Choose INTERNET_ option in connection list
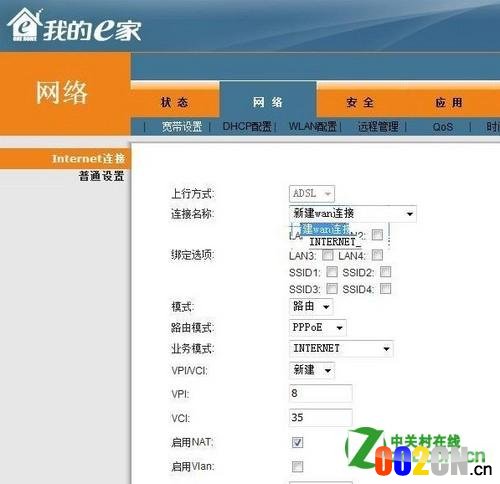The image size is (500, 484). [334, 242]
